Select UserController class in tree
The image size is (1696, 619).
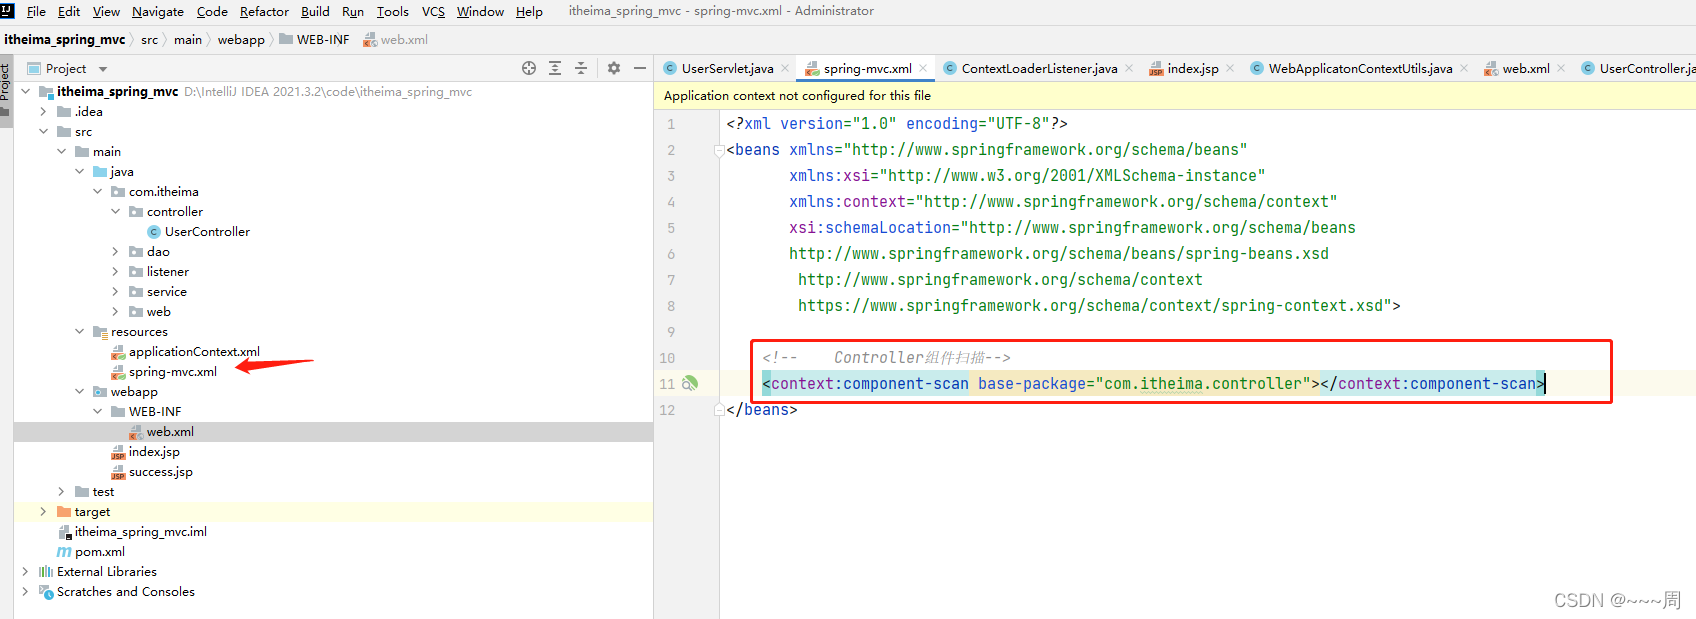[x=207, y=231]
